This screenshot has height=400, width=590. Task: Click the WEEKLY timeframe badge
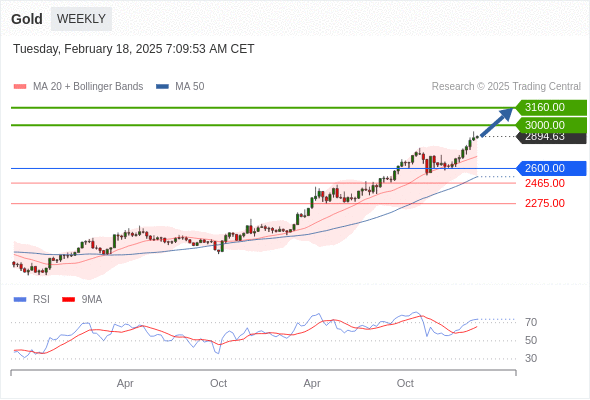(x=81, y=19)
